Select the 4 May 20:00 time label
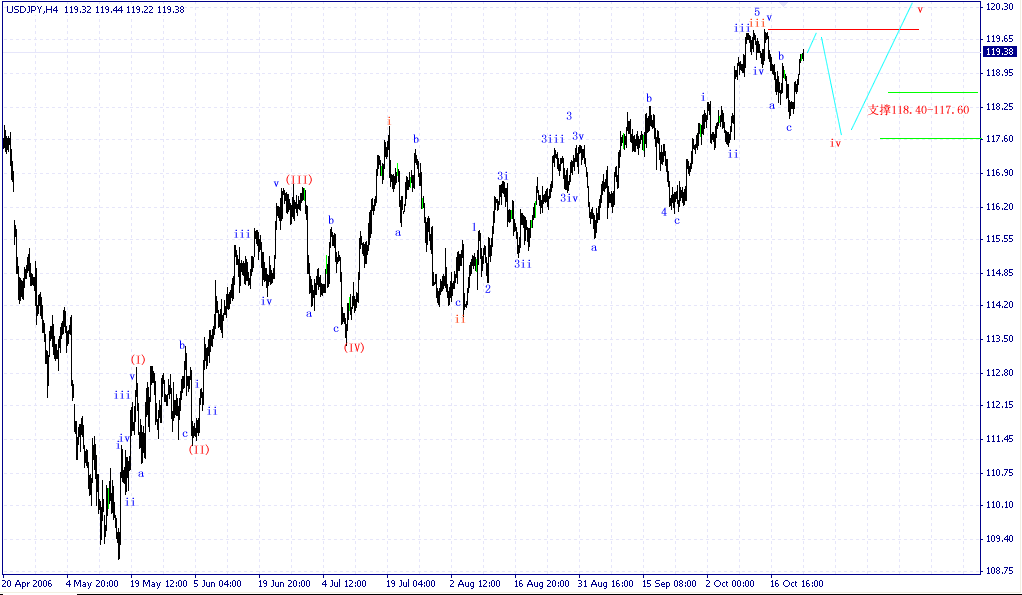Viewport: 1022px width, 595px height. tap(92, 583)
